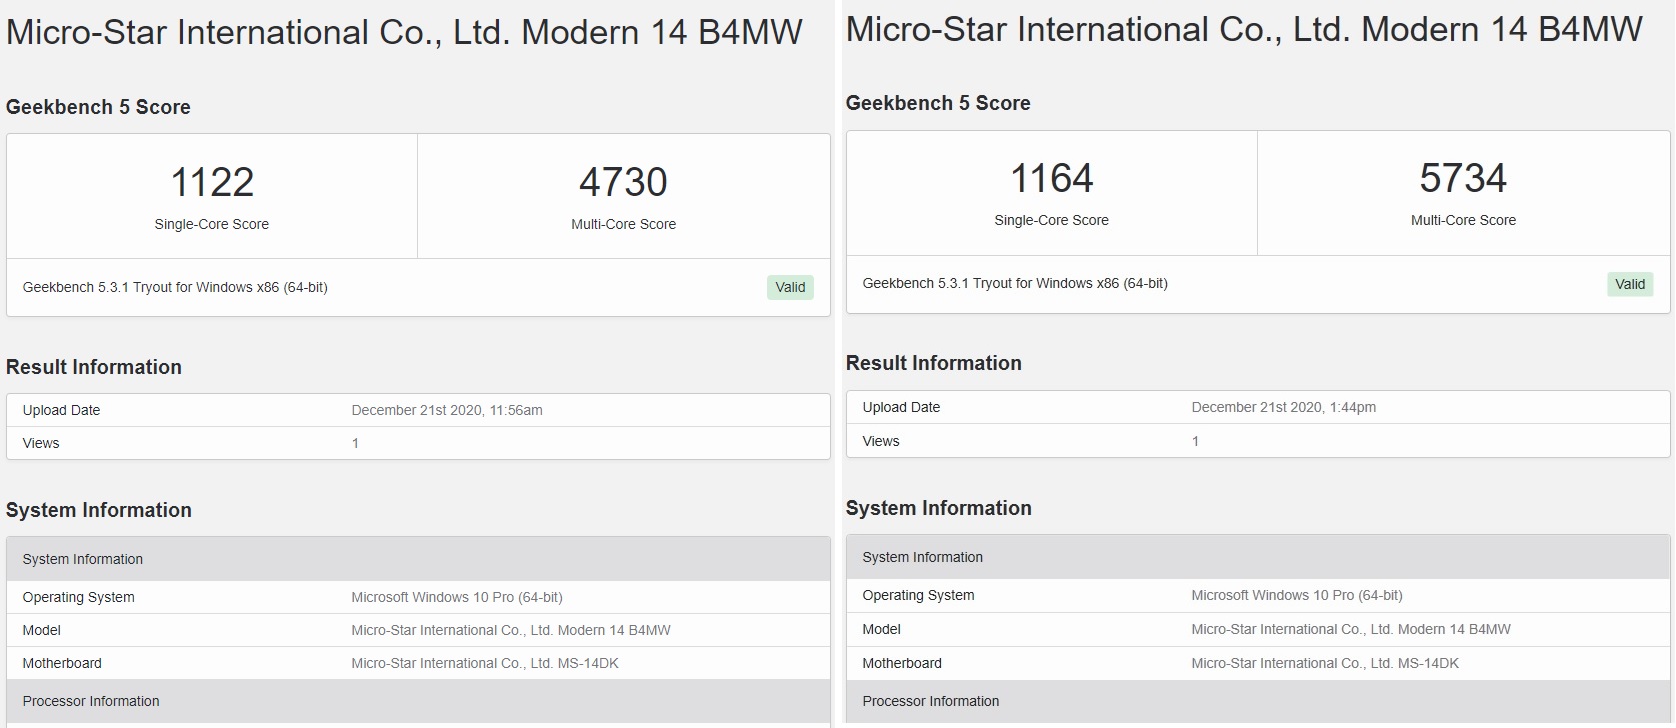This screenshot has height=728, width=1676.
Task: Click left Motherboard value MS-14DK
Action: click(485, 663)
